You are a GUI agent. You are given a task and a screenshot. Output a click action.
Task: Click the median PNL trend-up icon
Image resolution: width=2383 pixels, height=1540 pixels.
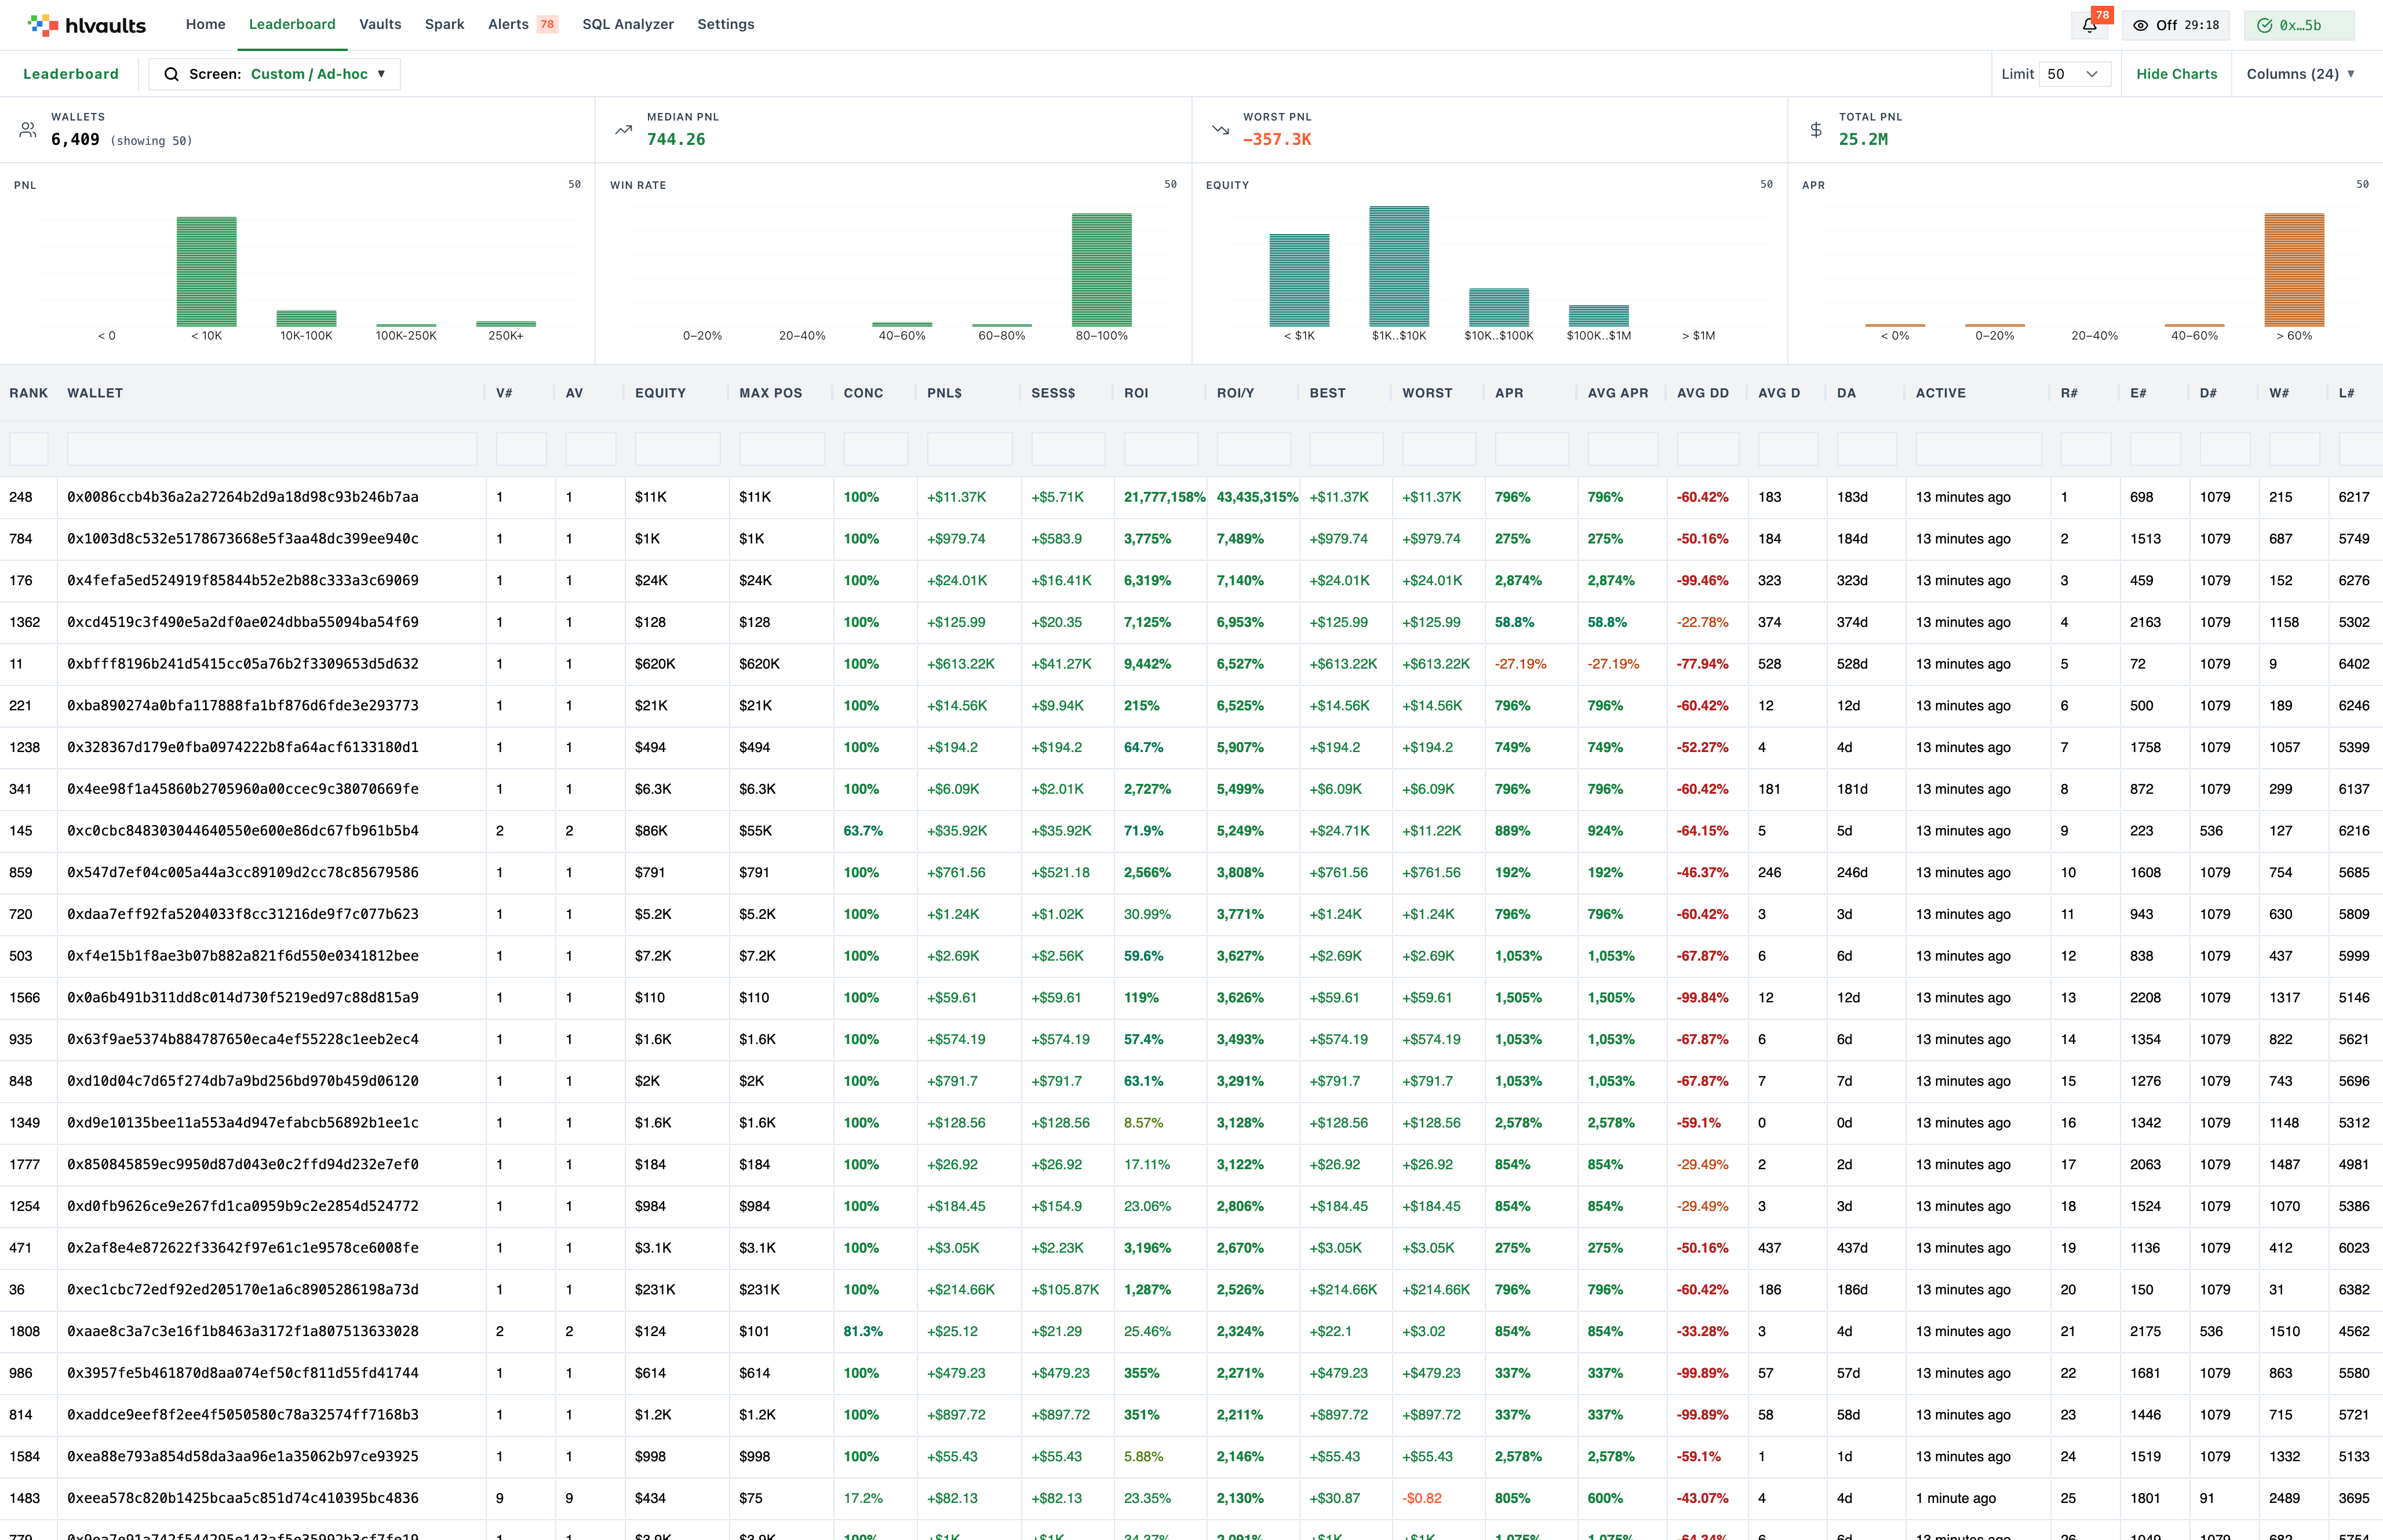(x=624, y=130)
